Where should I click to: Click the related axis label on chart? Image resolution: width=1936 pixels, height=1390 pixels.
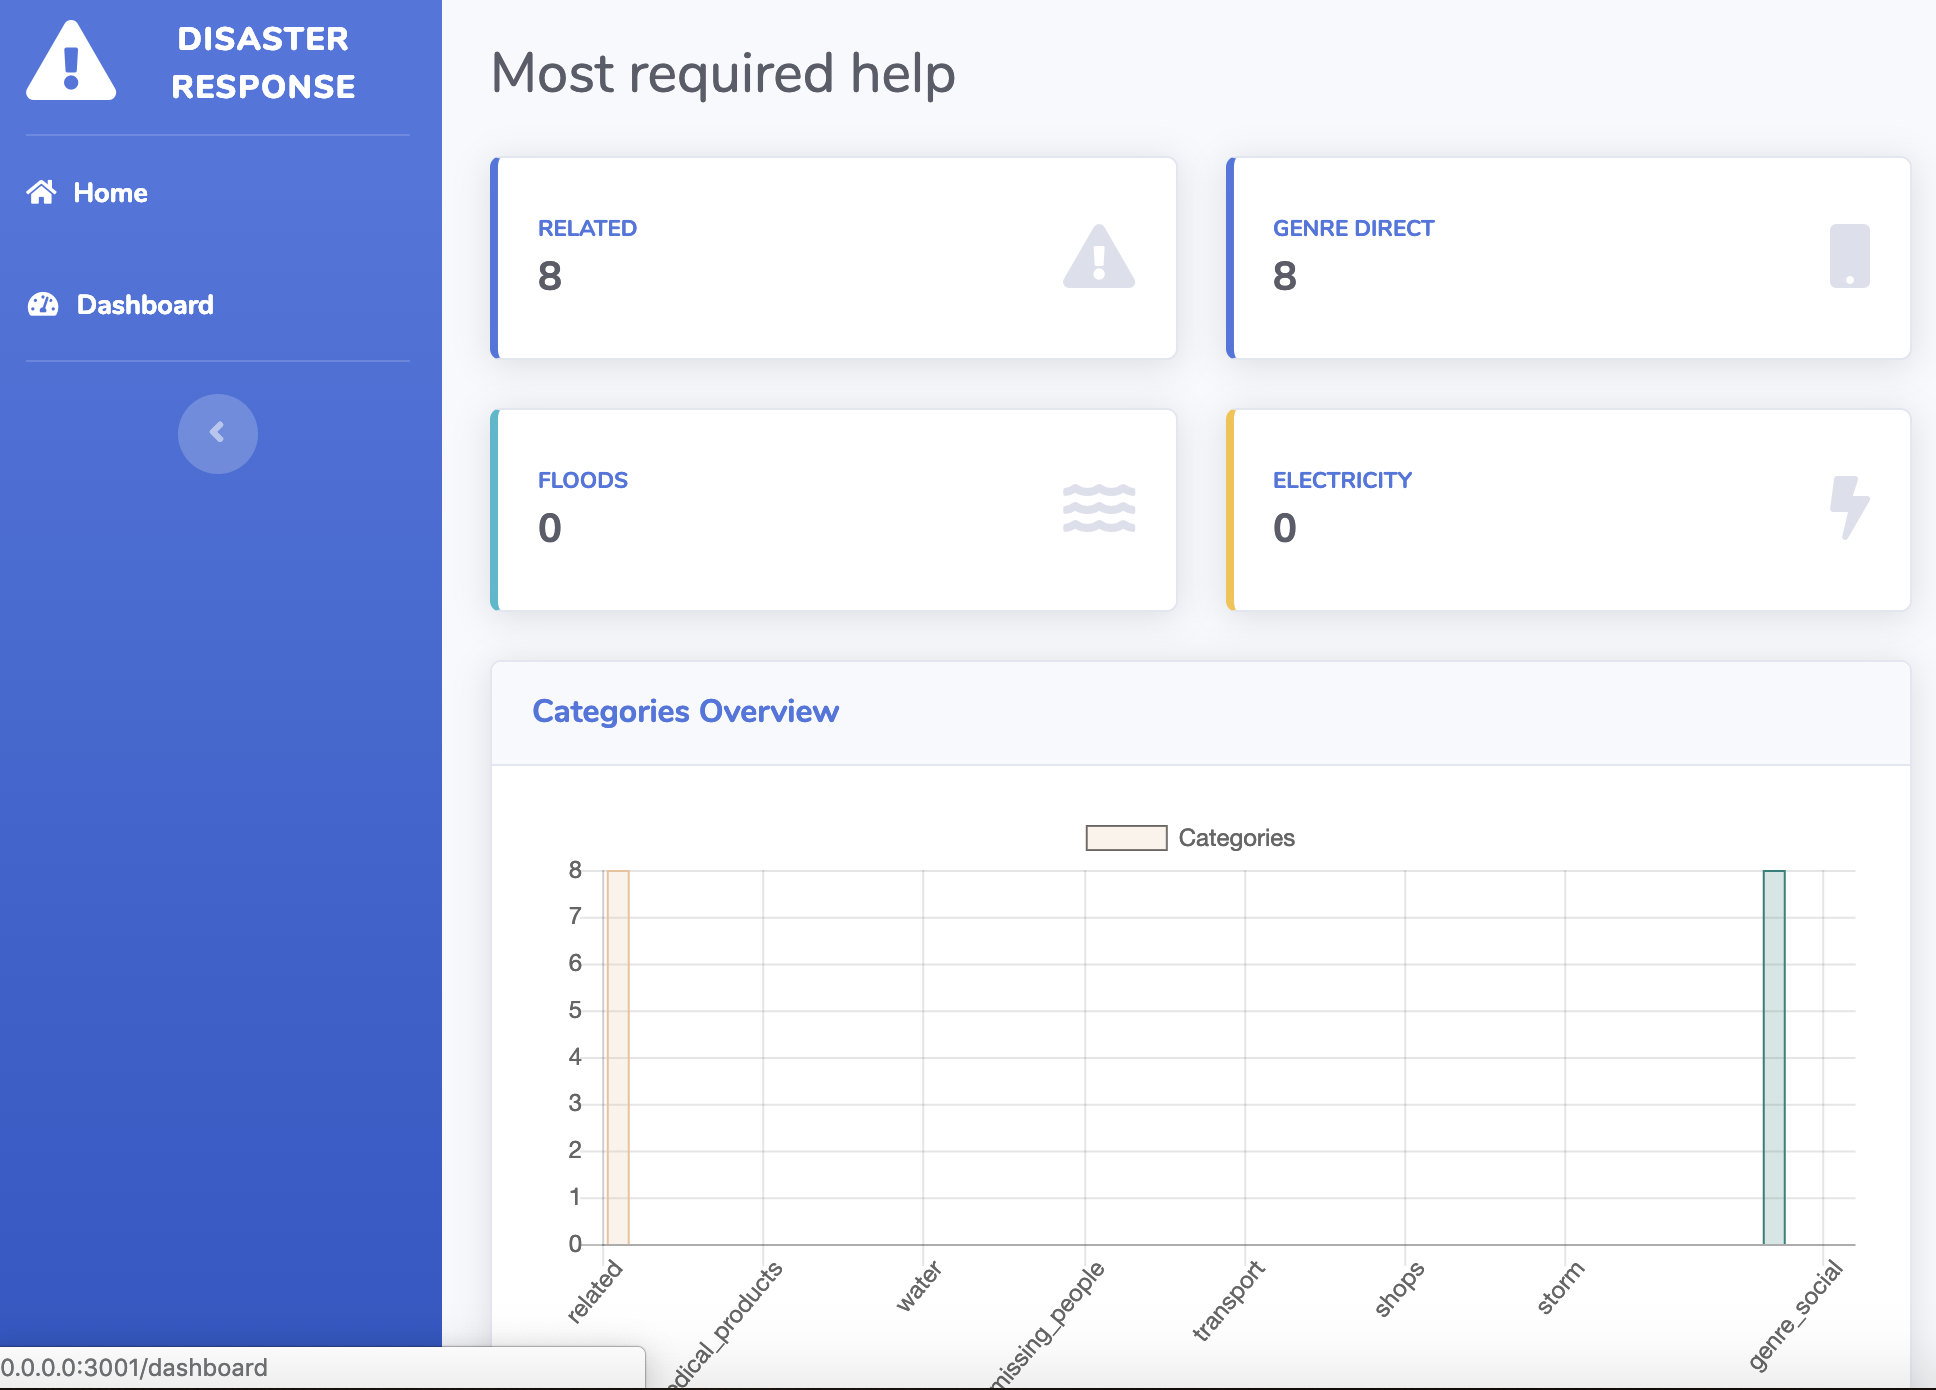click(595, 1292)
